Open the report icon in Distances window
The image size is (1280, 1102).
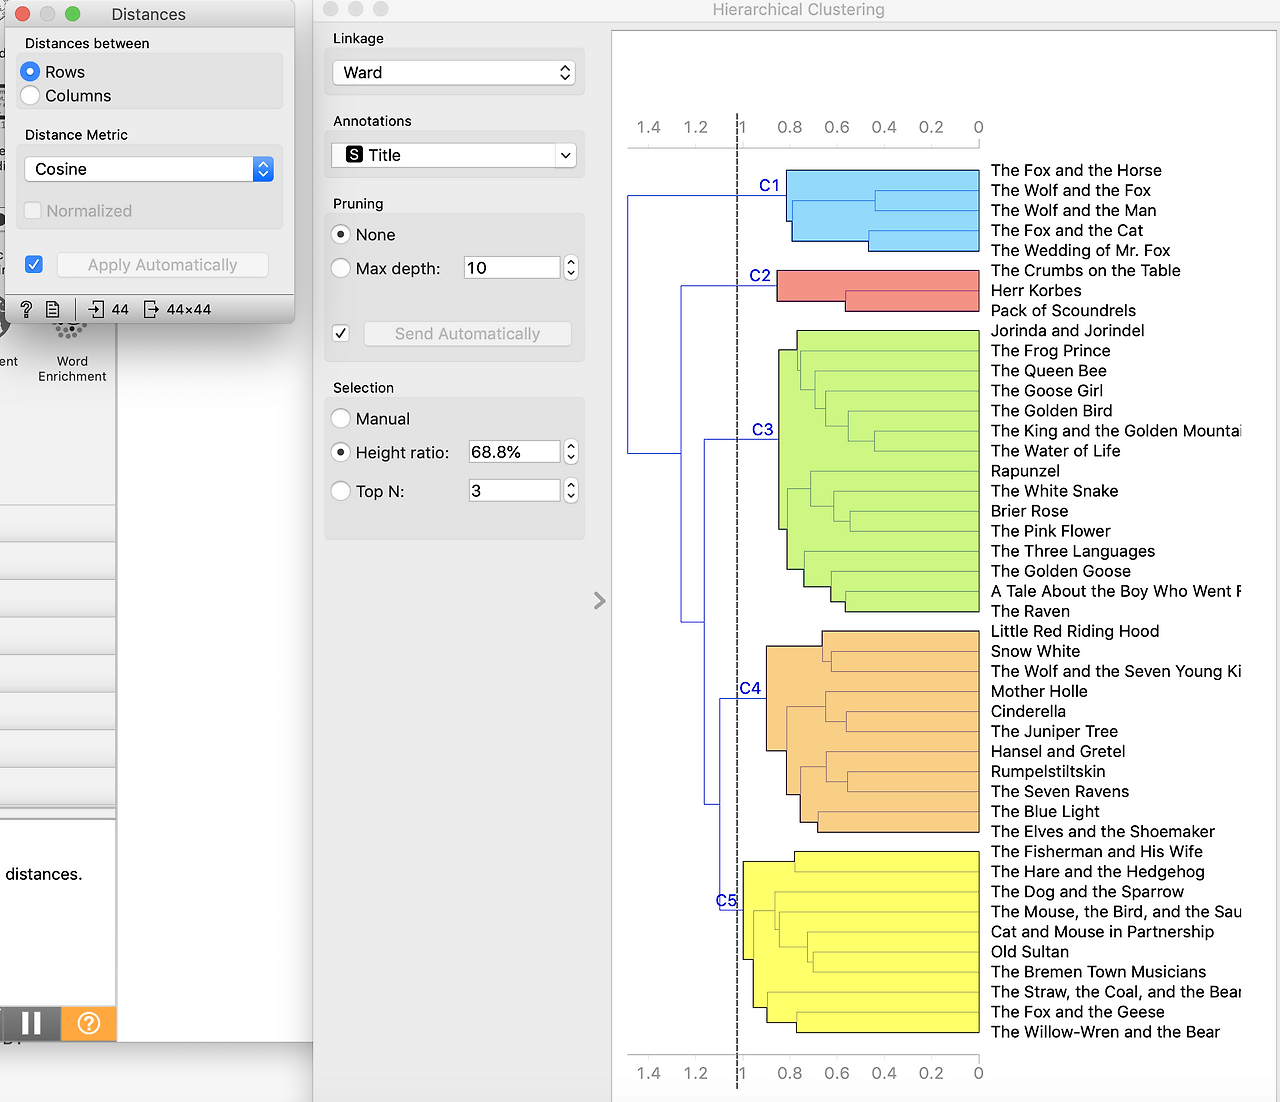pyautogui.click(x=53, y=309)
